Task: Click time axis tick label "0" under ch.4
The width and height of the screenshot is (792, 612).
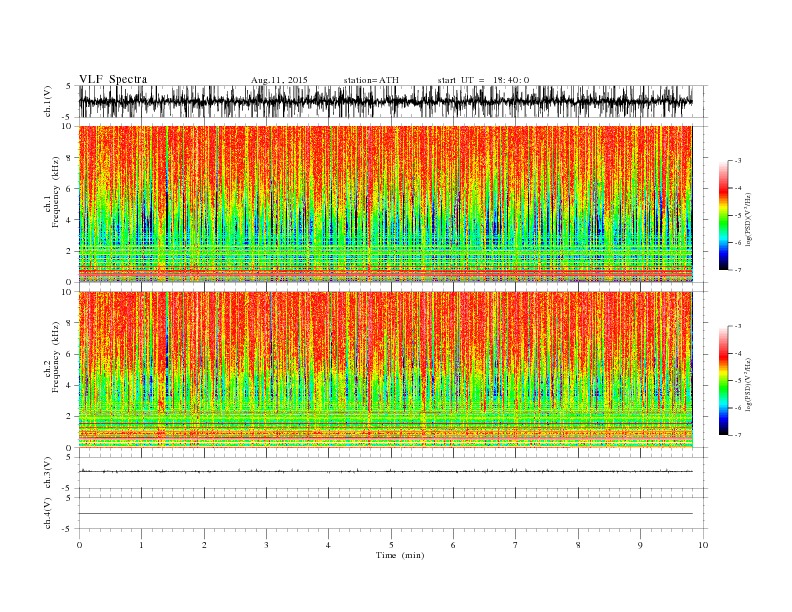Action: 79,545
